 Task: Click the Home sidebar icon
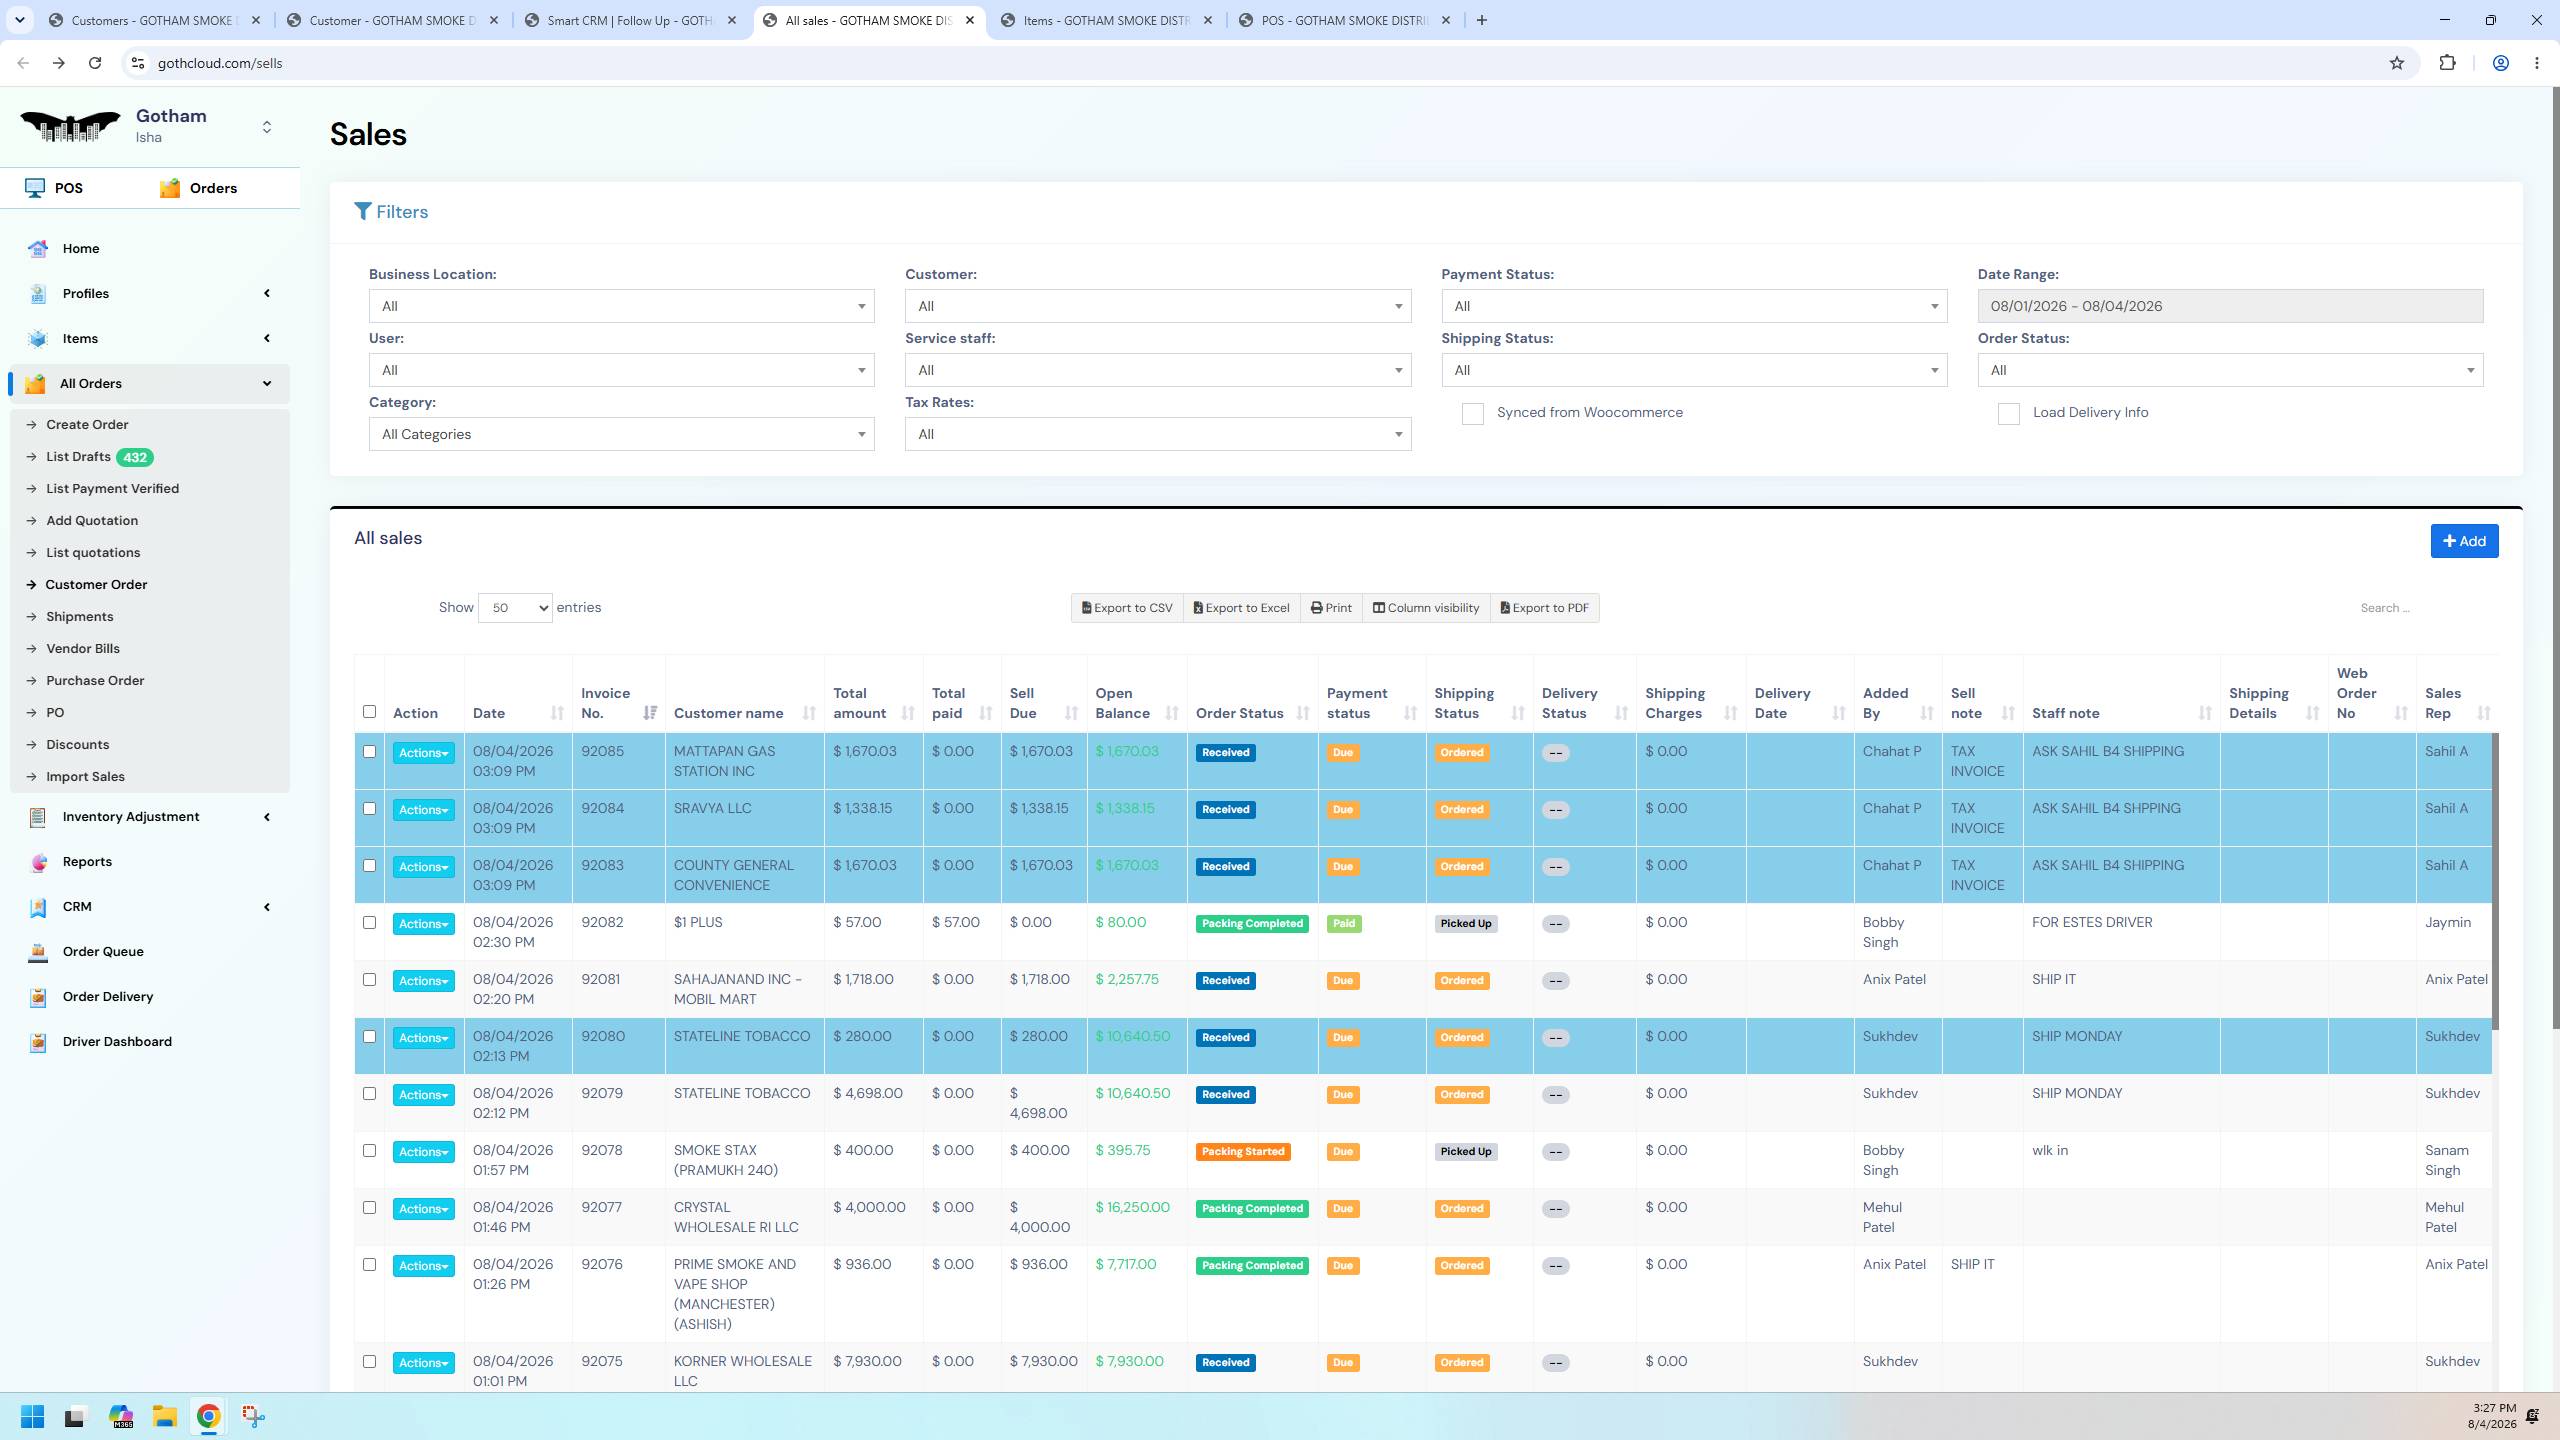[x=38, y=249]
